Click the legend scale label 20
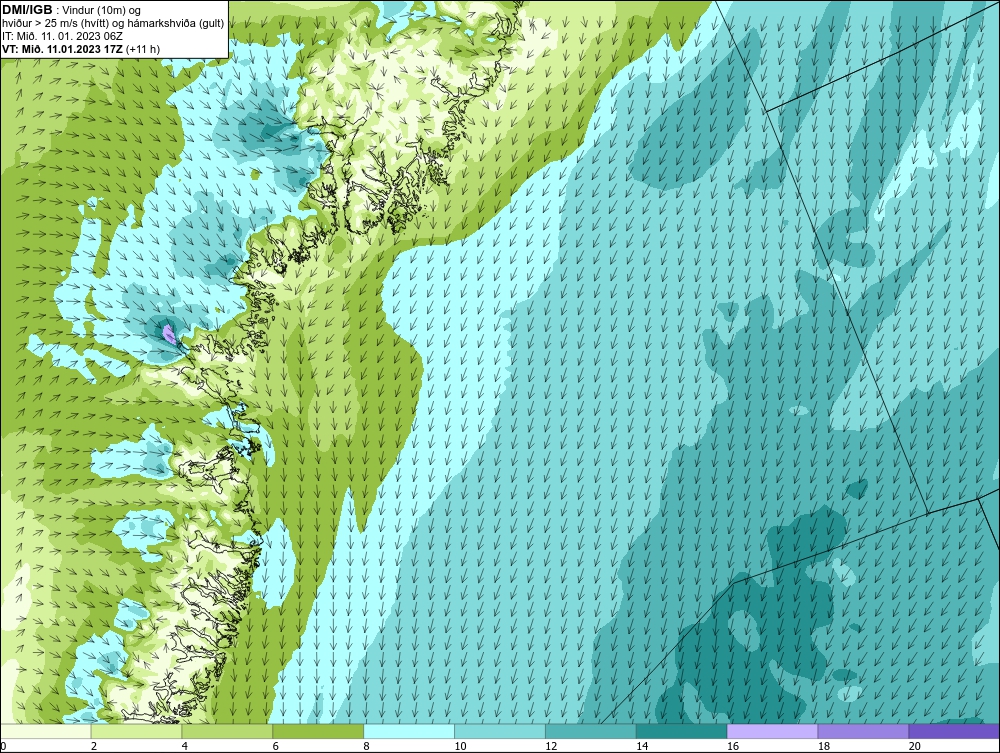Image resolution: width=1000 pixels, height=753 pixels. [x=914, y=746]
